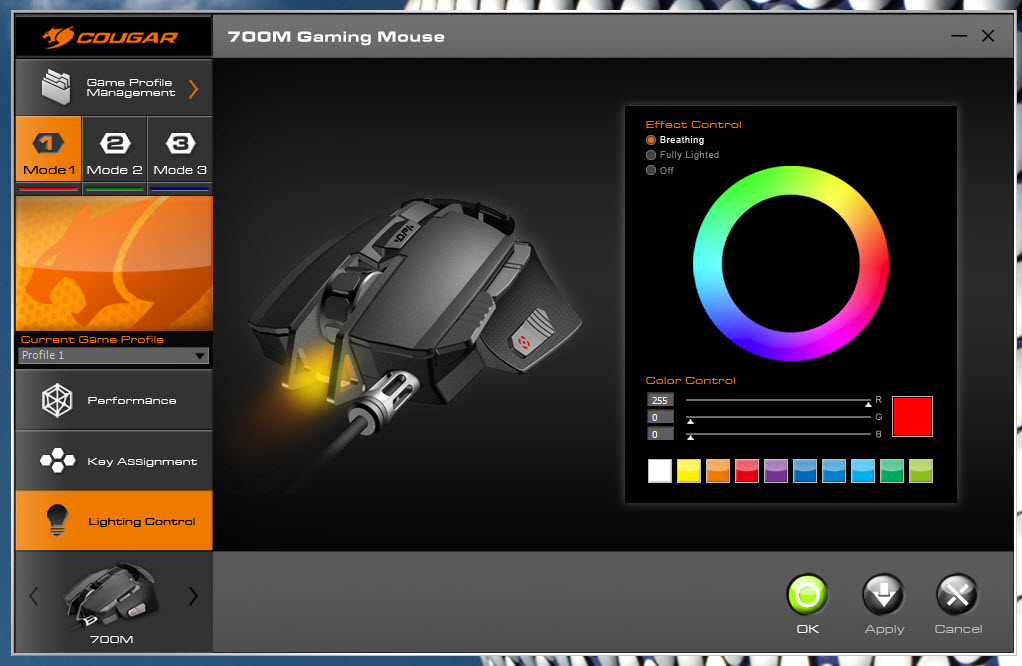This screenshot has height=666, width=1022.
Task: Choose the orange color swatch
Action: pos(718,471)
